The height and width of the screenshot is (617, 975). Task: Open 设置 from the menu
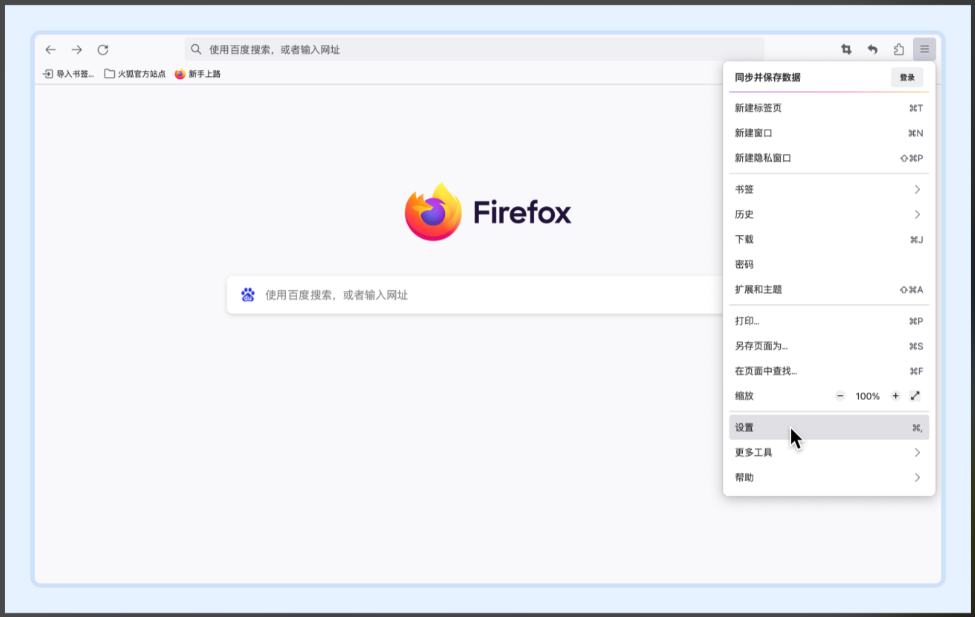click(829, 427)
